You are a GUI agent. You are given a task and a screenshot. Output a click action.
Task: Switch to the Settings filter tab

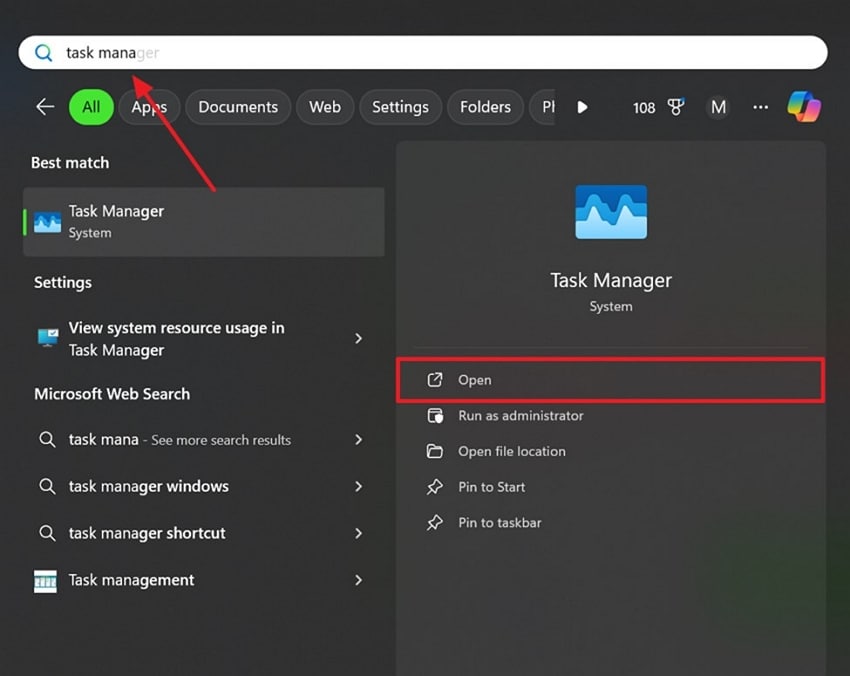tap(400, 107)
